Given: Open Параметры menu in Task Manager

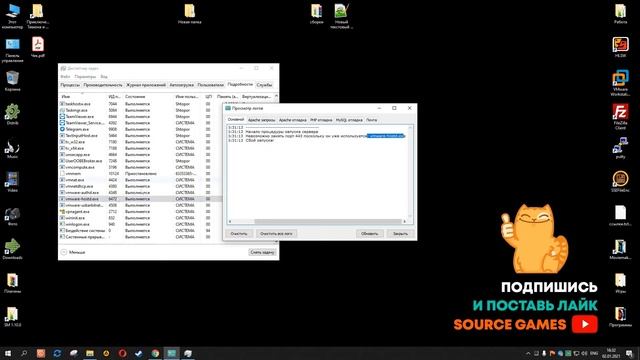Looking at the screenshot, I should pyautogui.click(x=85, y=76).
